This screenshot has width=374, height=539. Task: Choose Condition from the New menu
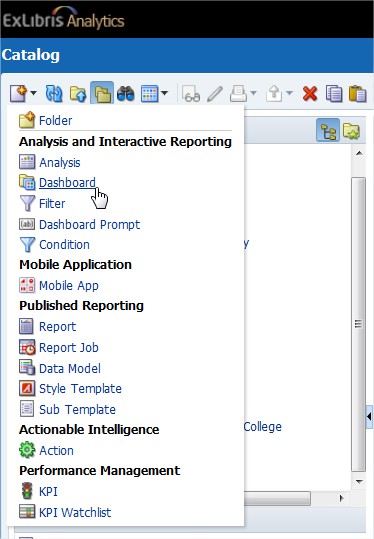(64, 244)
